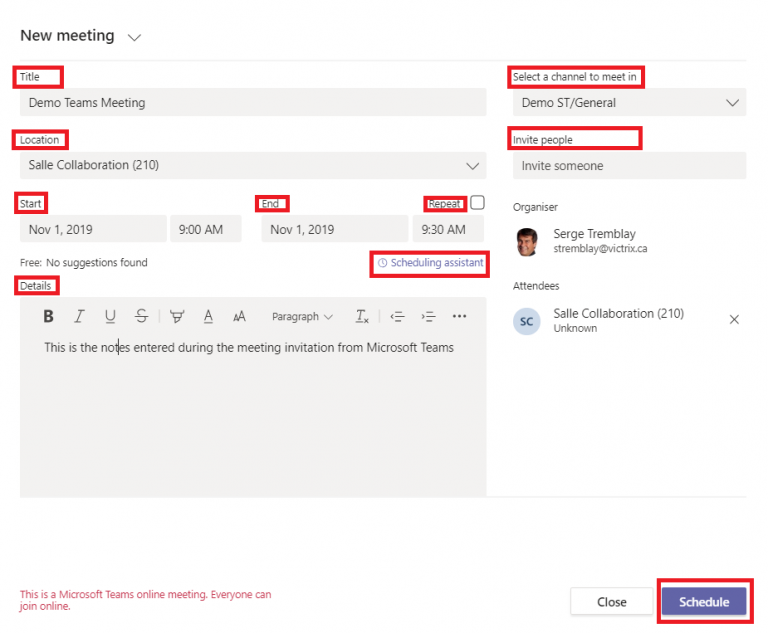Viewport: 768px width, 633px height.
Task: Open the font color tool
Action: pyautogui.click(x=208, y=316)
